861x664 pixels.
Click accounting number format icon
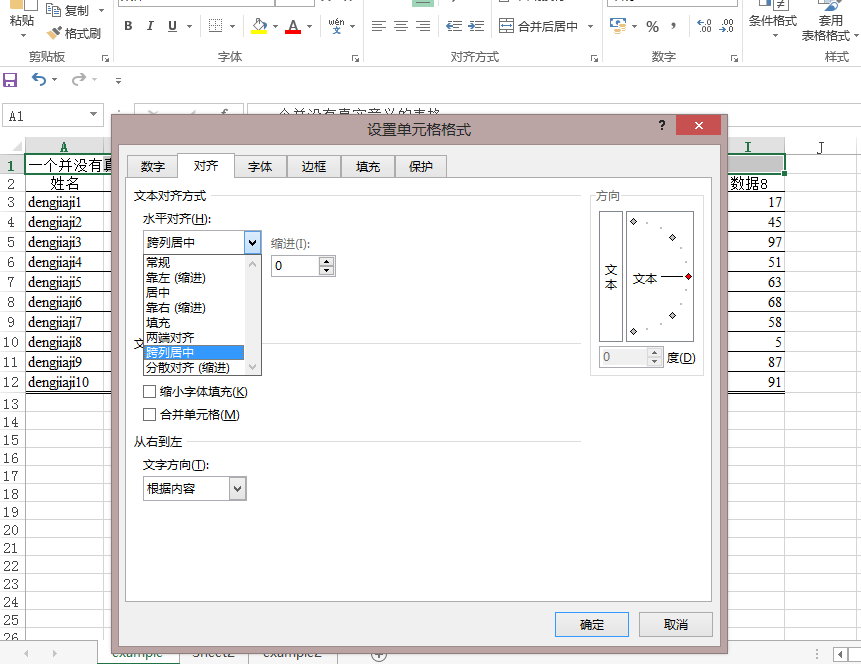(x=618, y=26)
